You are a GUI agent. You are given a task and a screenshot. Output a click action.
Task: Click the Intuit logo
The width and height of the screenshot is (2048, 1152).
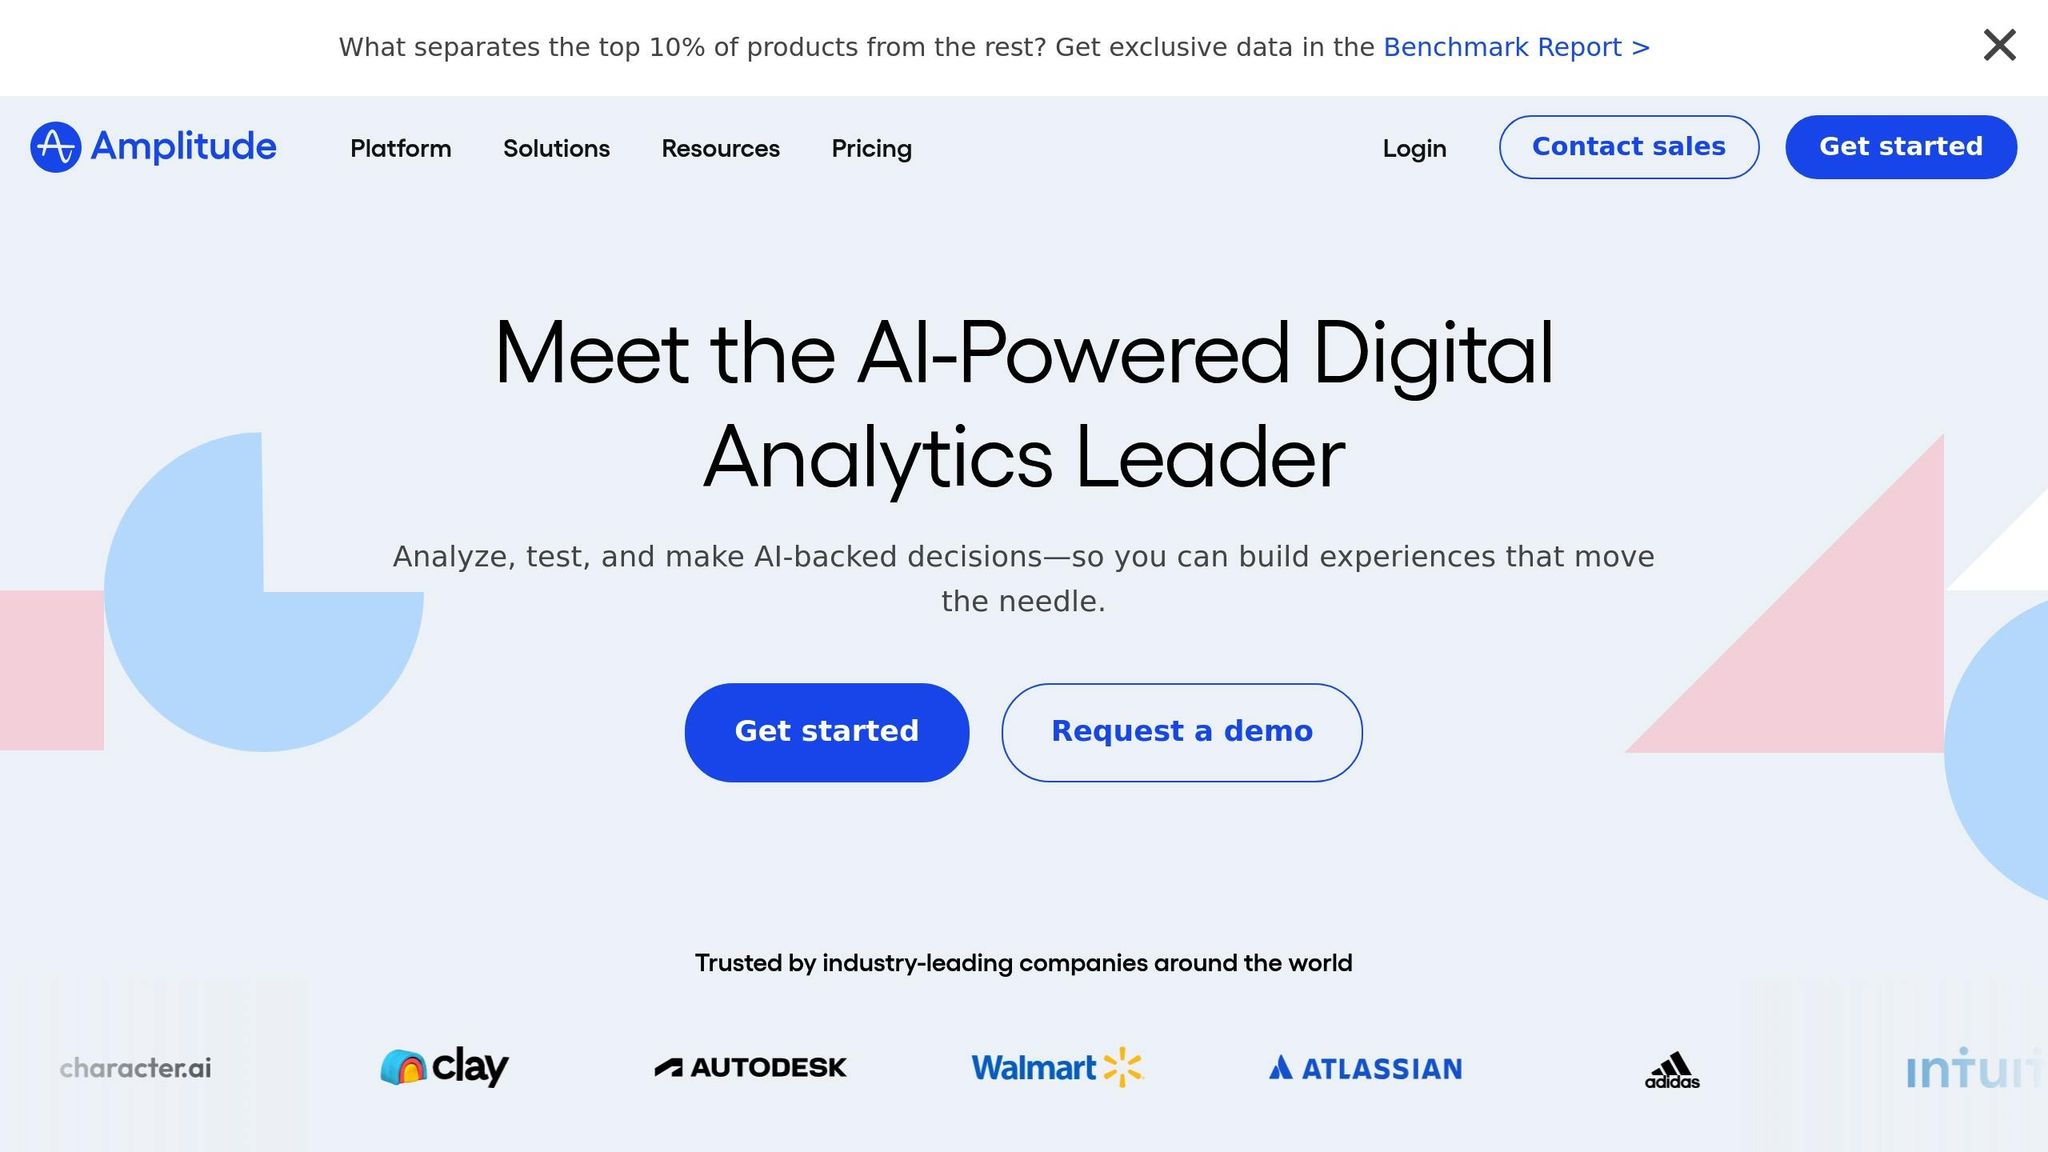pos(1976,1068)
